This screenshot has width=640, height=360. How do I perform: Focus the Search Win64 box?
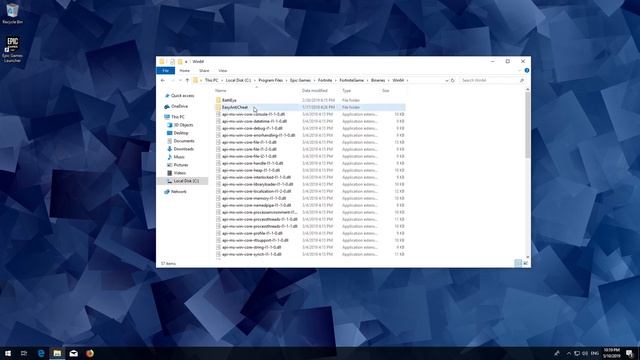pyautogui.click(x=492, y=80)
